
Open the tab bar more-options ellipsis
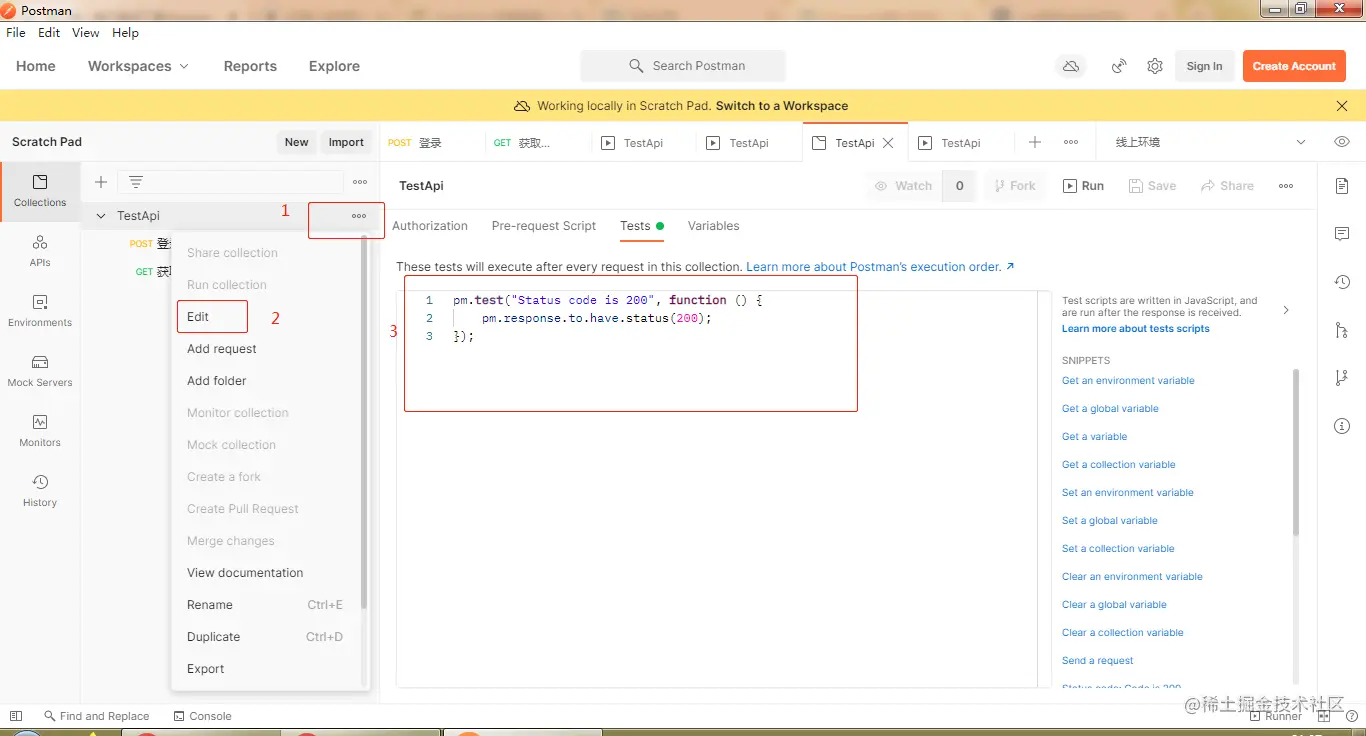[1071, 142]
